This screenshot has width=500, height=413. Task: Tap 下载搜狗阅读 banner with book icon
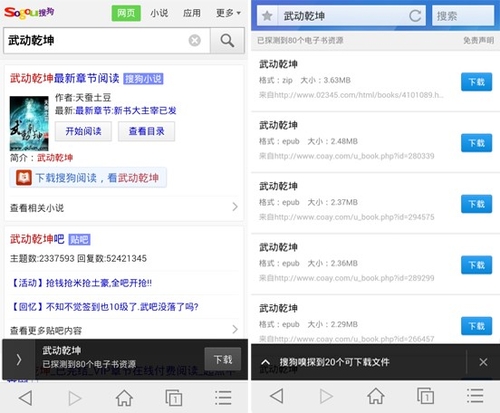pyautogui.click(x=88, y=178)
